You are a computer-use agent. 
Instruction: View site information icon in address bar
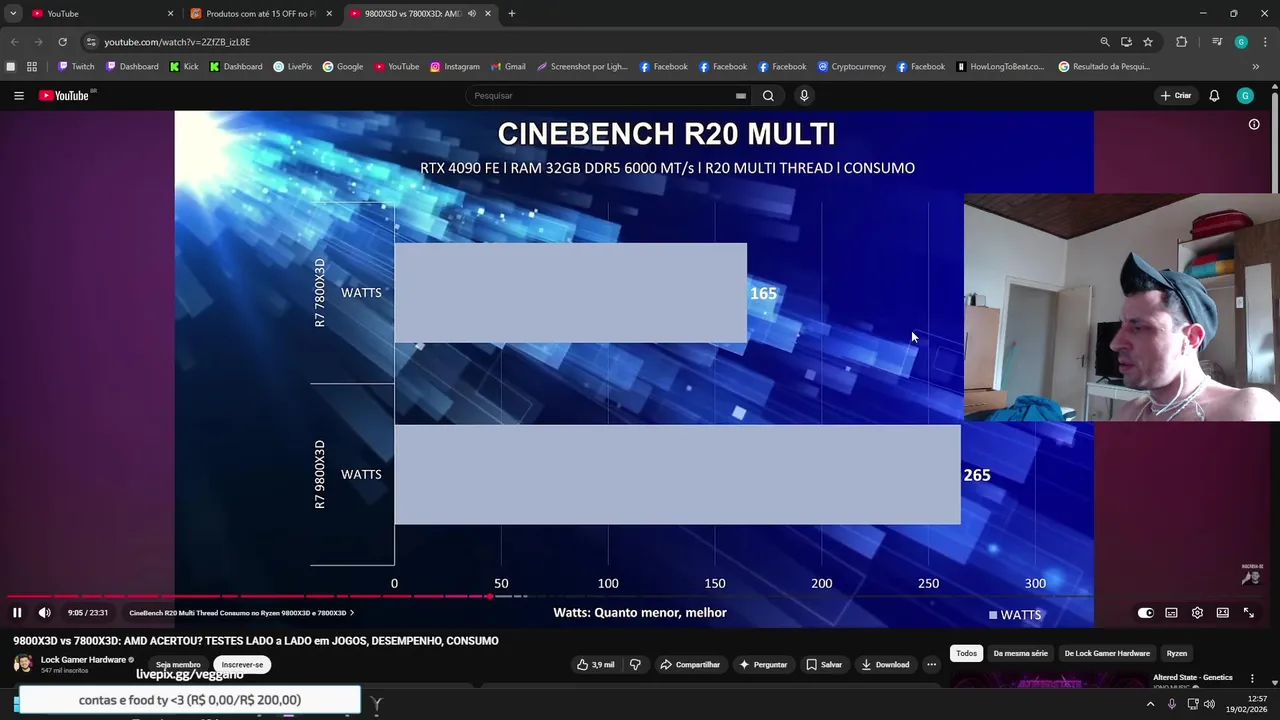click(x=91, y=42)
